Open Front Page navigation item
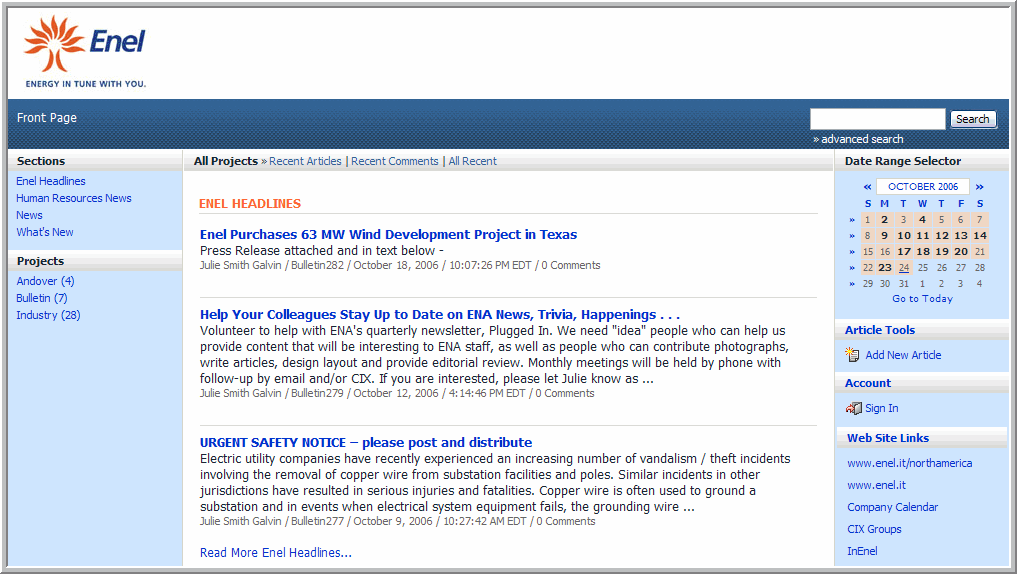Image resolution: width=1017 pixels, height=574 pixels. tap(47, 117)
